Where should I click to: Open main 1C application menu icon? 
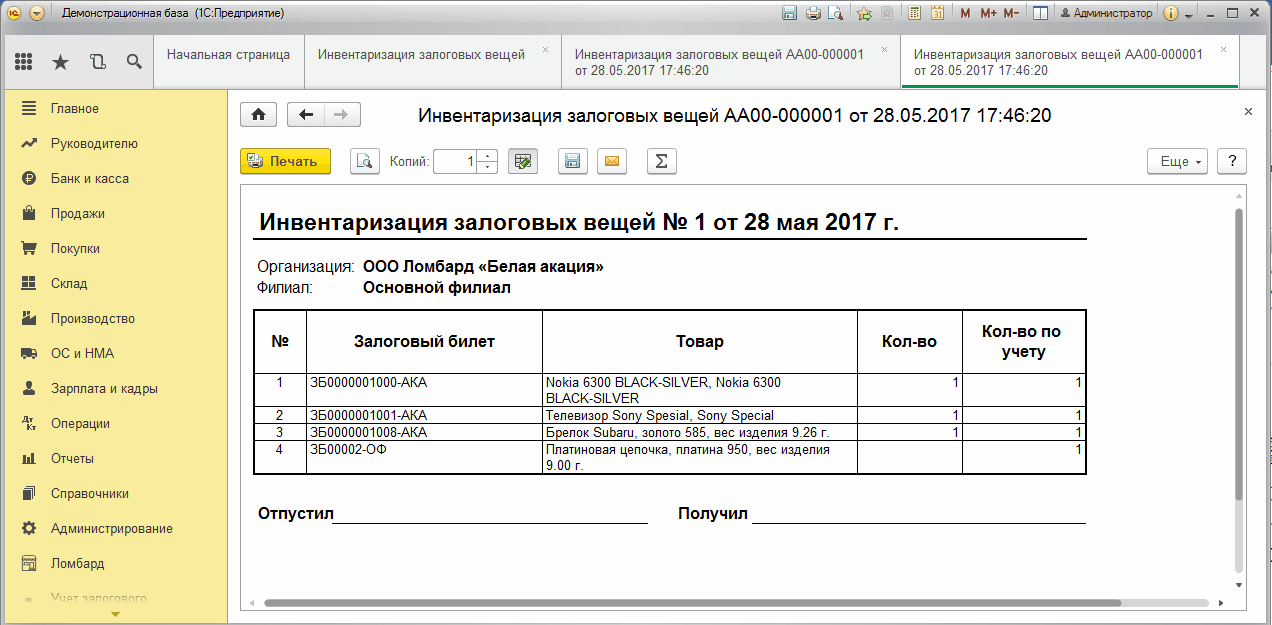[x=15, y=14]
